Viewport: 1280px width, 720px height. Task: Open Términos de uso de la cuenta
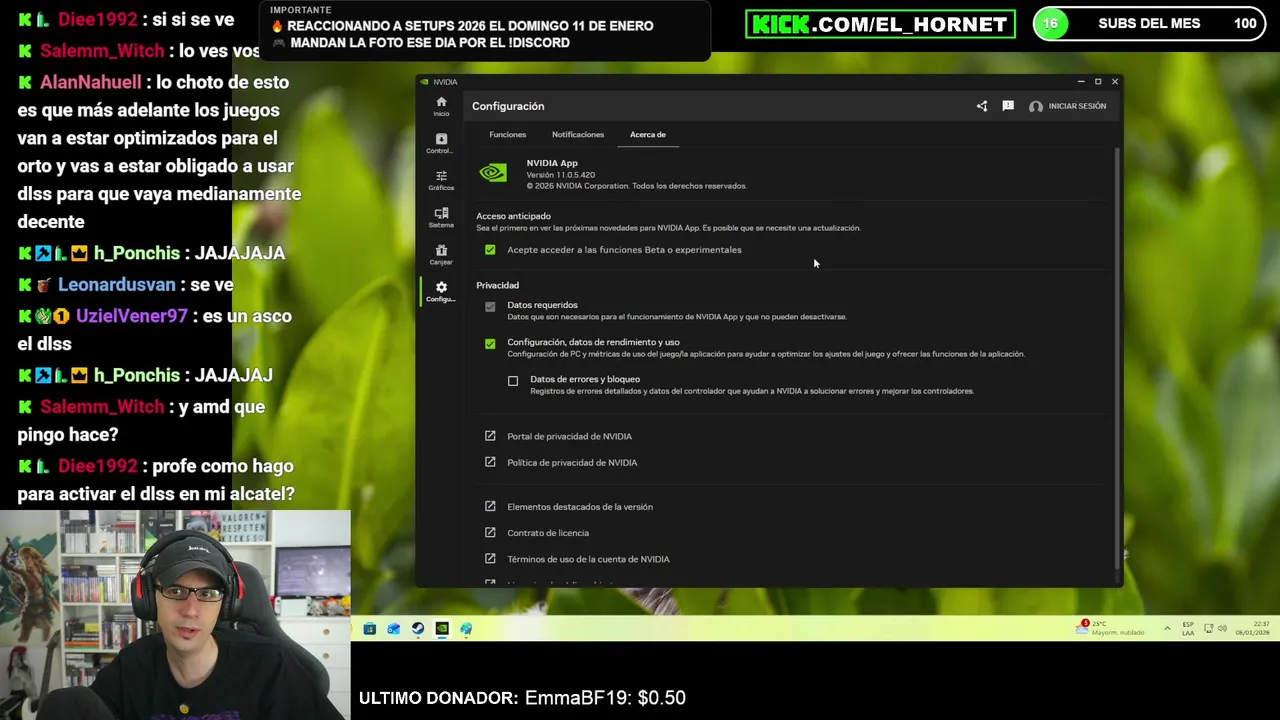588,559
